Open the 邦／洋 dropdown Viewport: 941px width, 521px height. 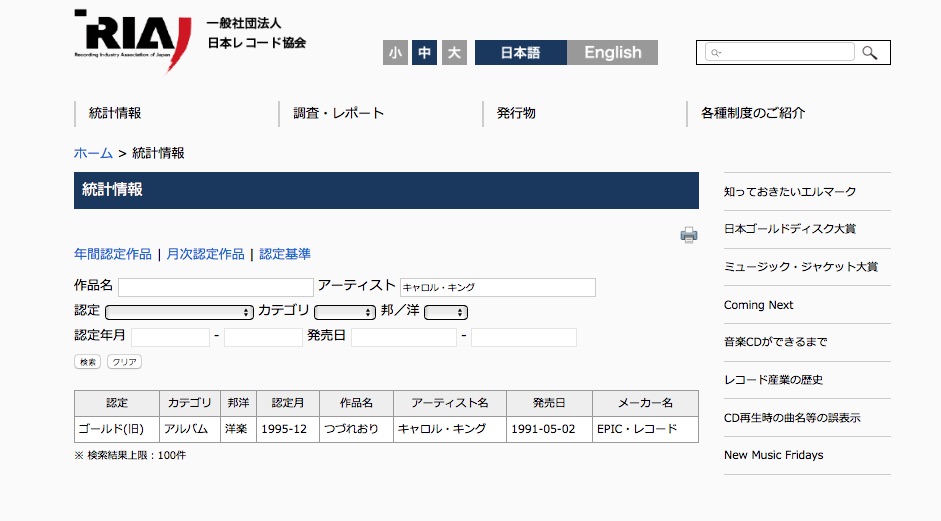(x=445, y=312)
